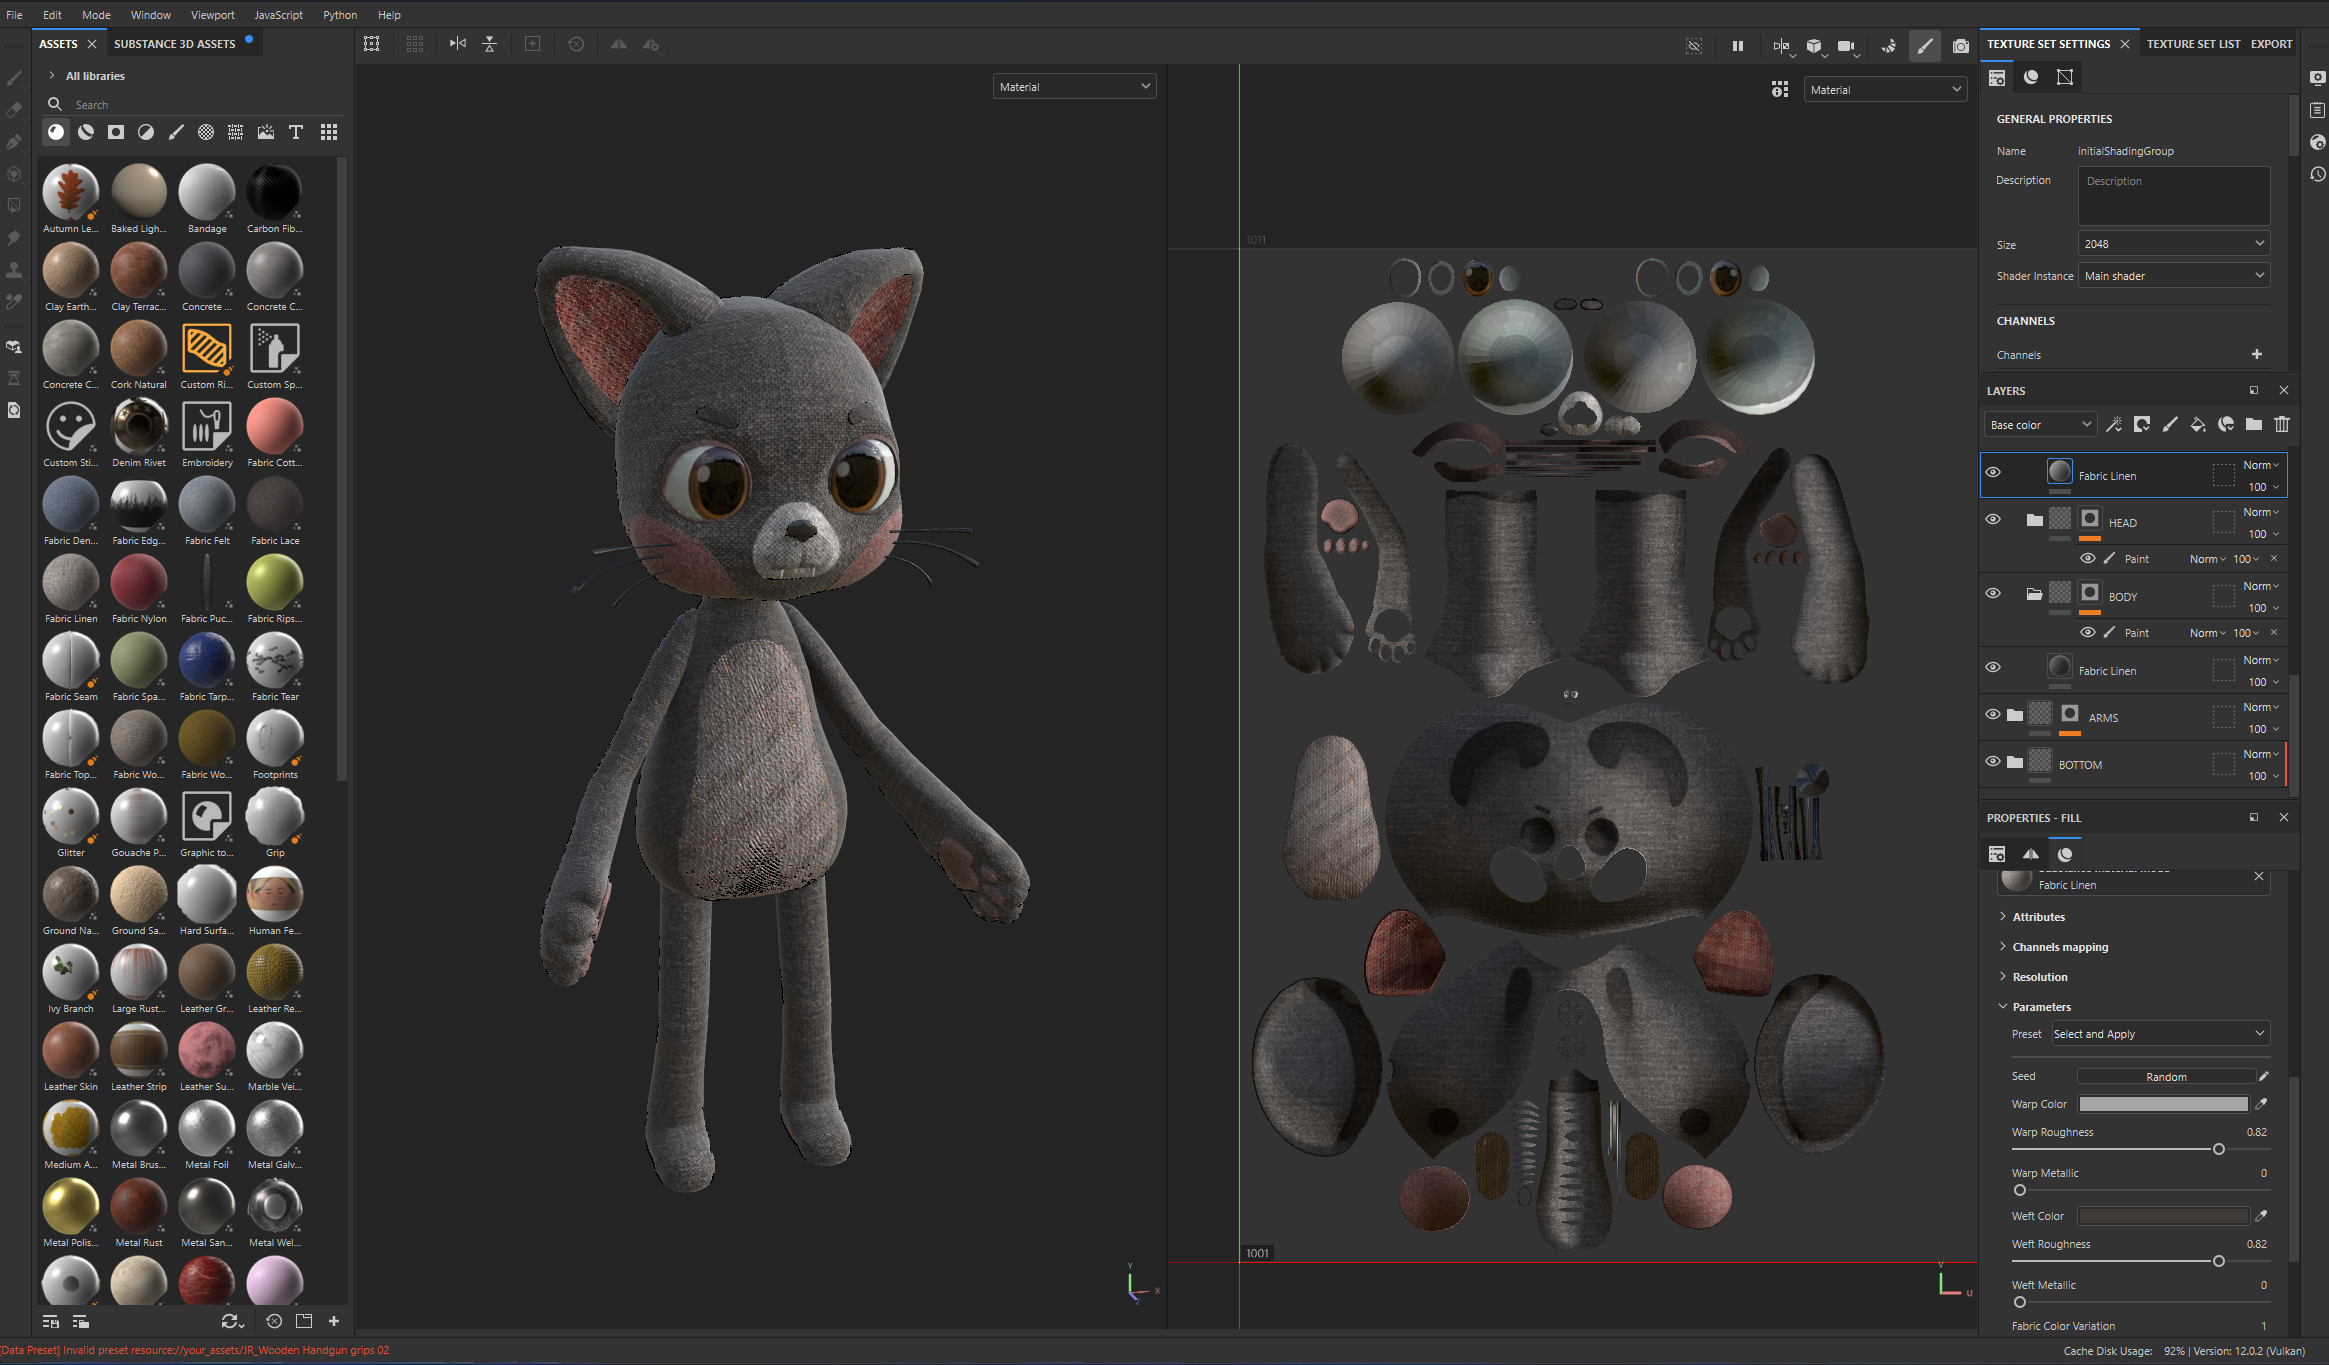Screen dimensions: 2329x1365
Task: Click the add fill layer icon
Action: tap(2198, 424)
